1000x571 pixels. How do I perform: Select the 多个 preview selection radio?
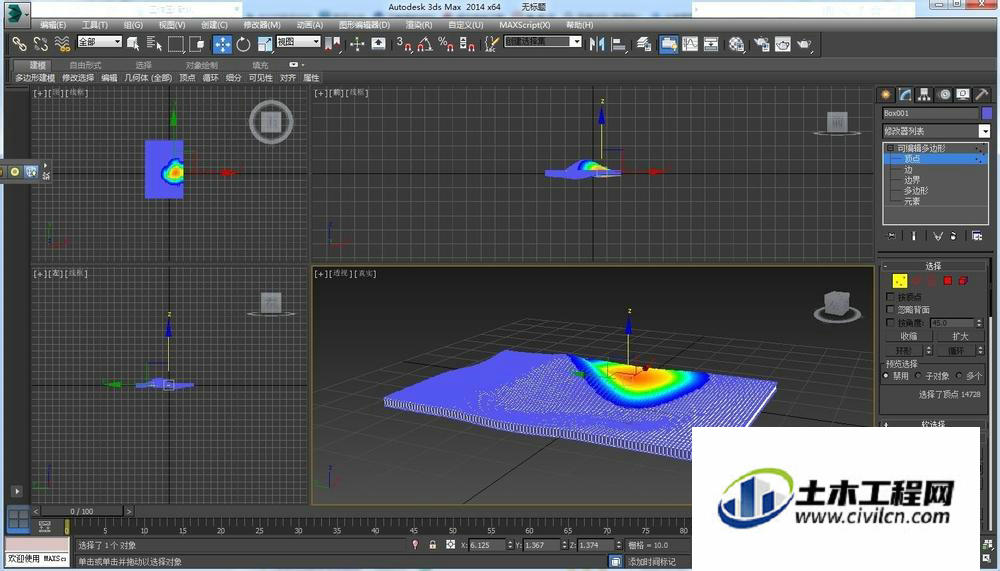click(959, 376)
